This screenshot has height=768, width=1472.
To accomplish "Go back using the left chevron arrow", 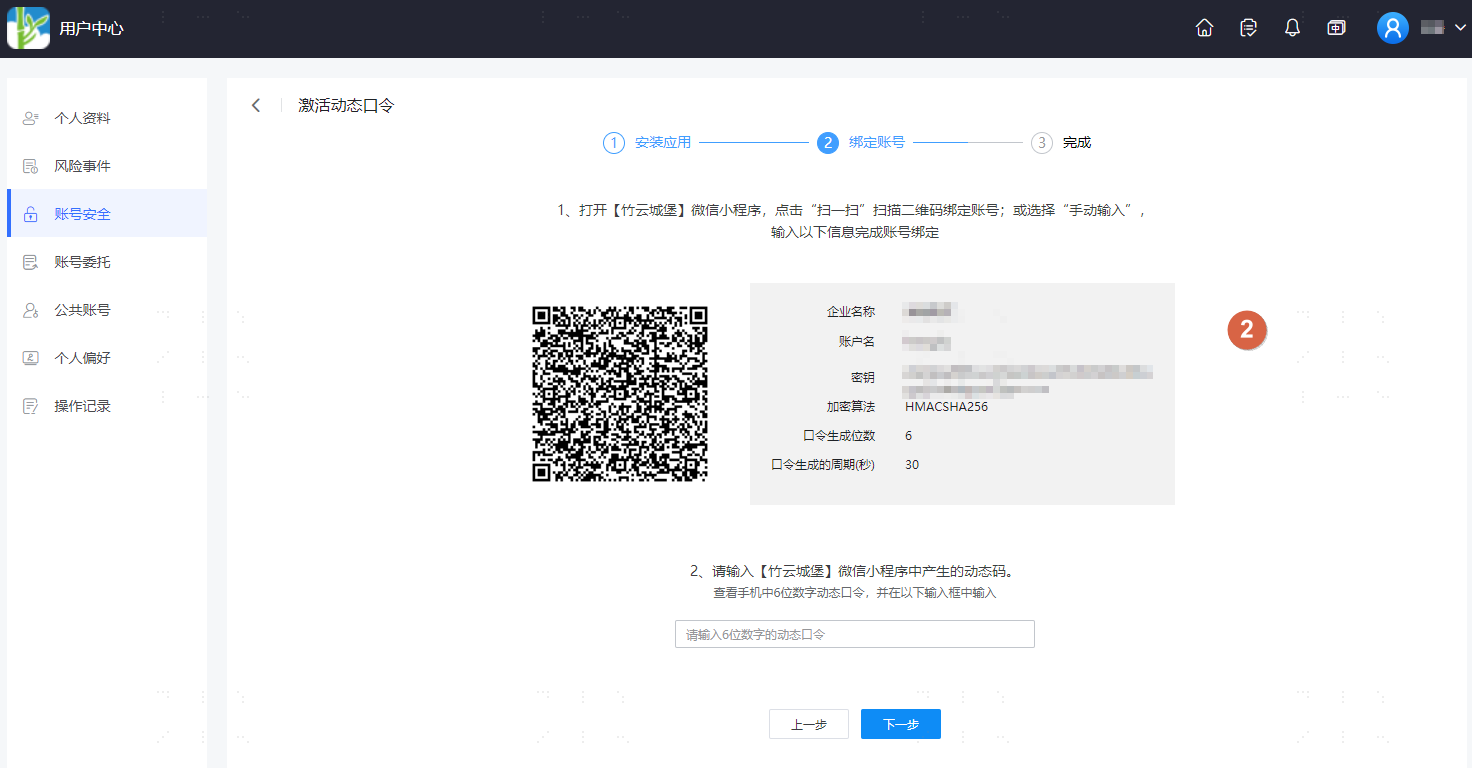I will pos(256,105).
